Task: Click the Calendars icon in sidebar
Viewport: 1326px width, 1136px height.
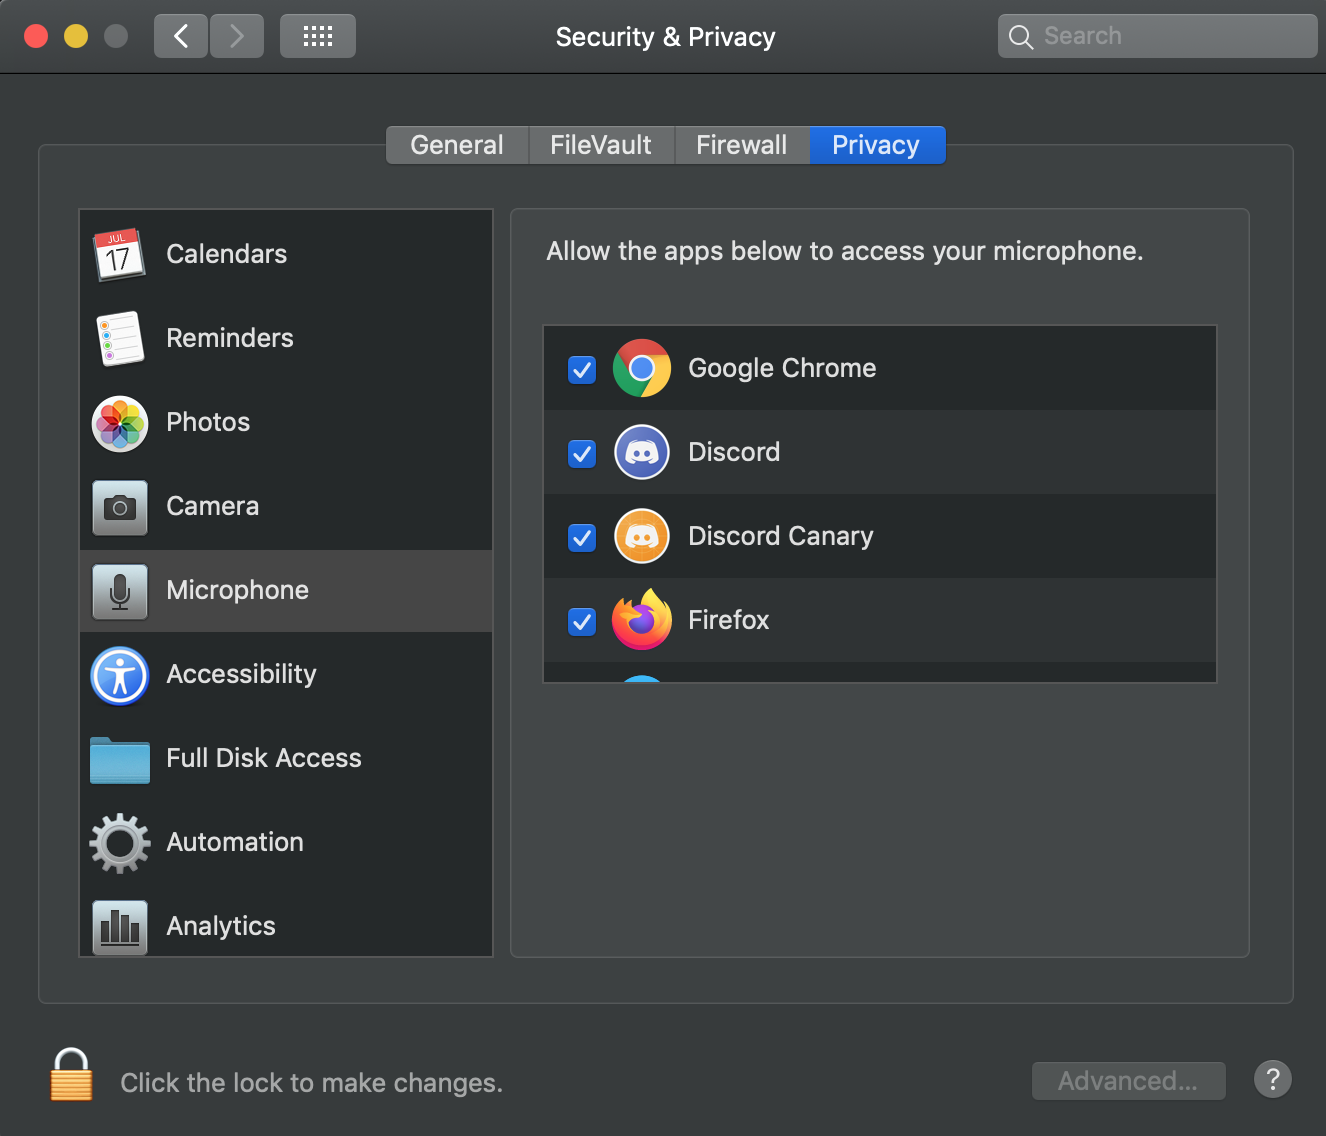Action: pos(119,254)
